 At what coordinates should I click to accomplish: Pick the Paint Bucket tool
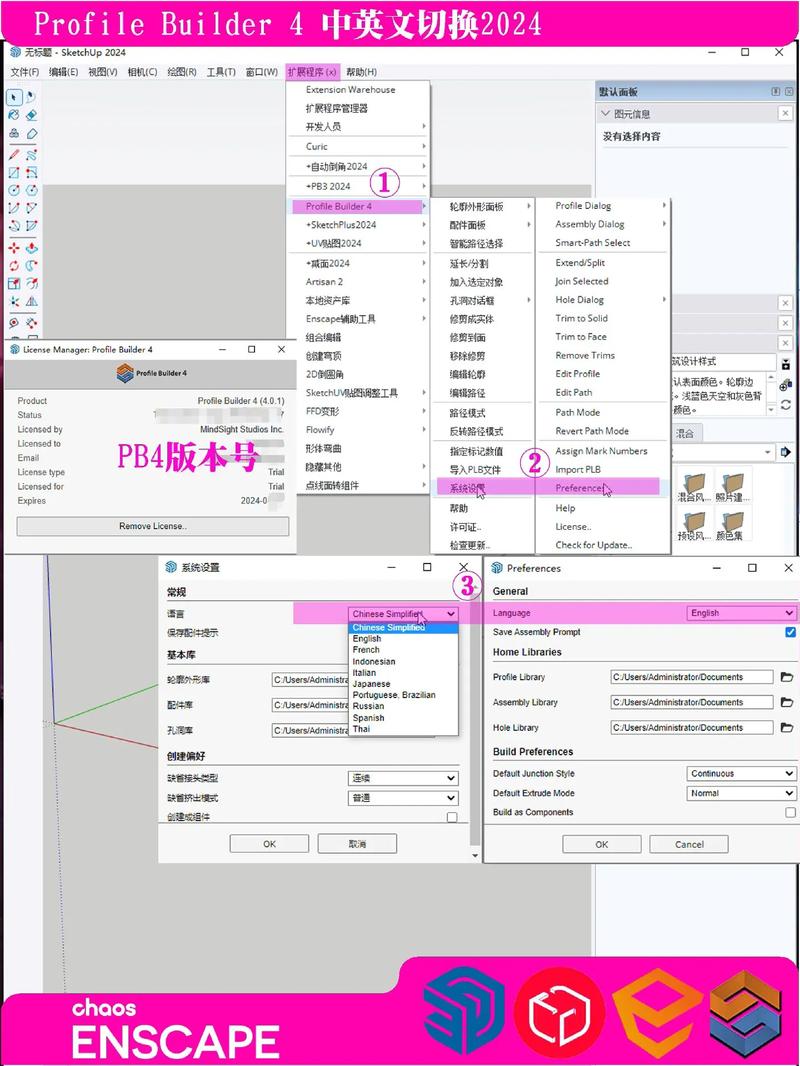14,115
